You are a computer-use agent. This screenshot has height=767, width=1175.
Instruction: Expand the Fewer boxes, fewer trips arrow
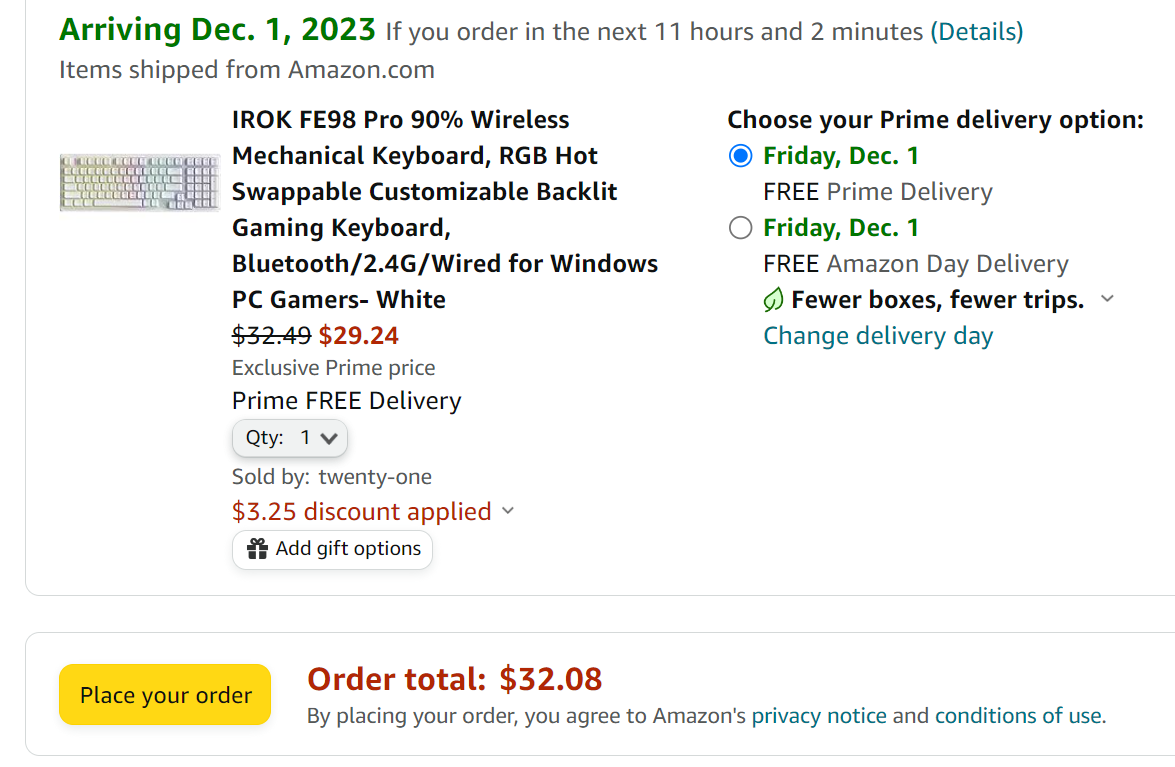pos(1107,299)
